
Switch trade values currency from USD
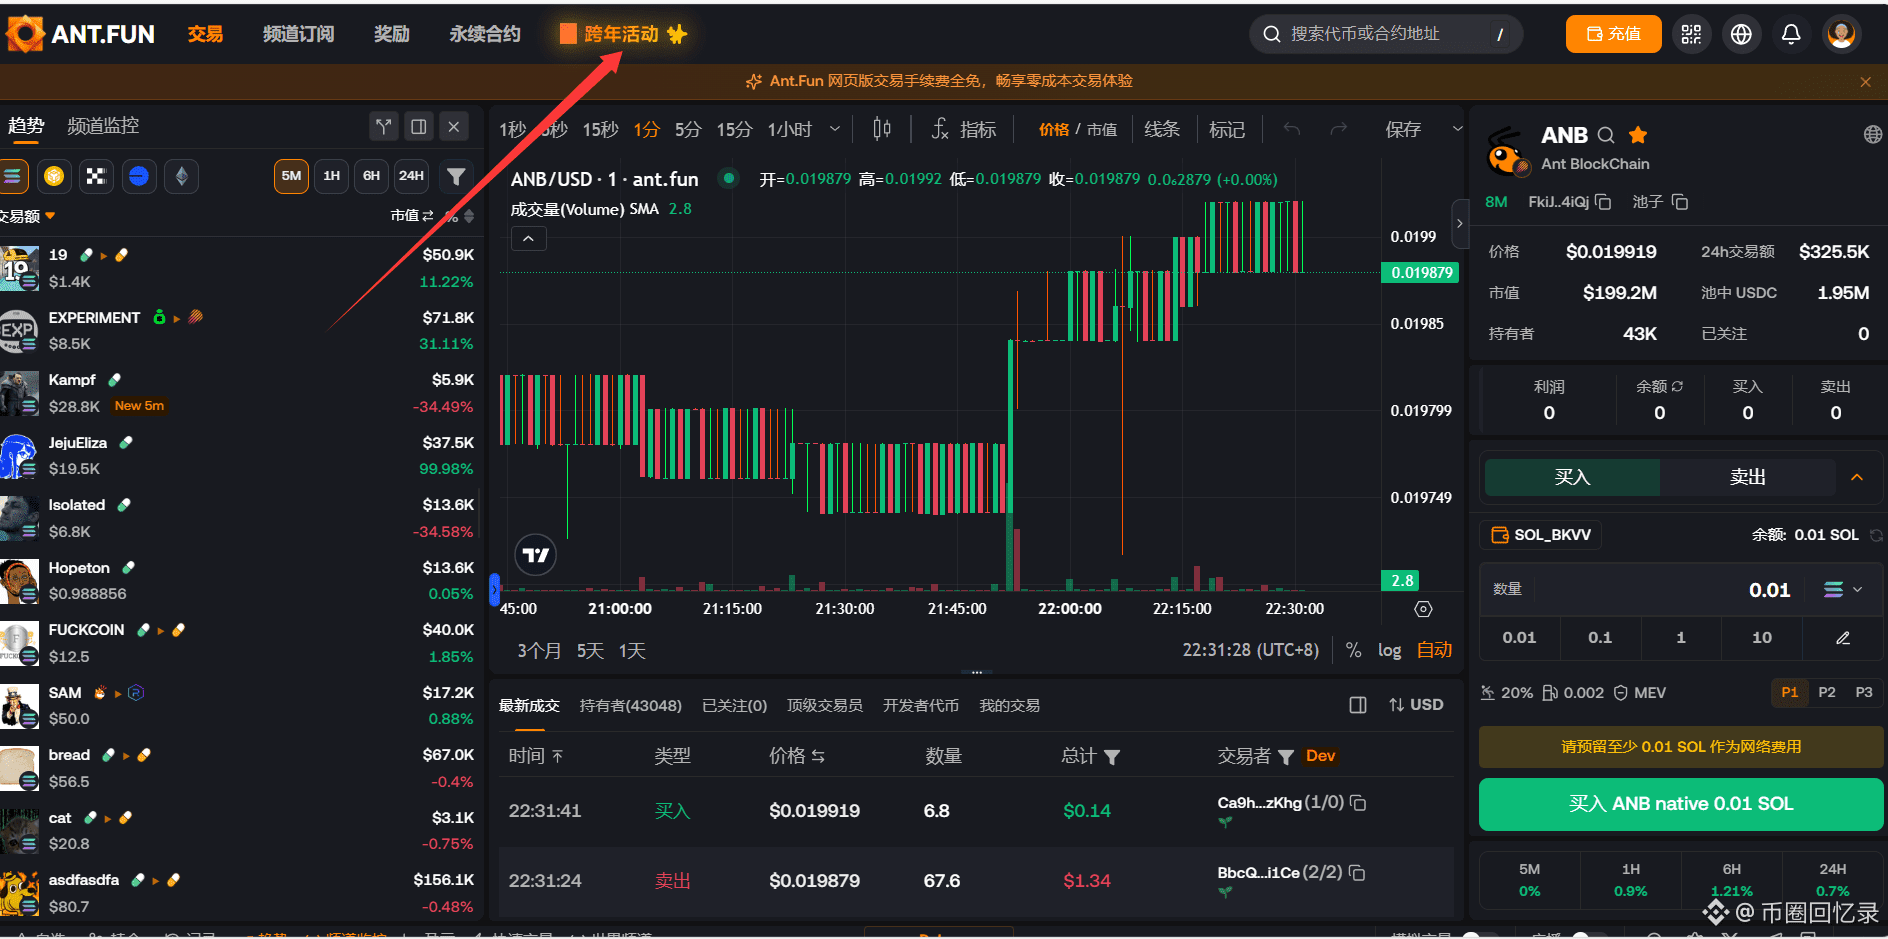pyautogui.click(x=1416, y=705)
